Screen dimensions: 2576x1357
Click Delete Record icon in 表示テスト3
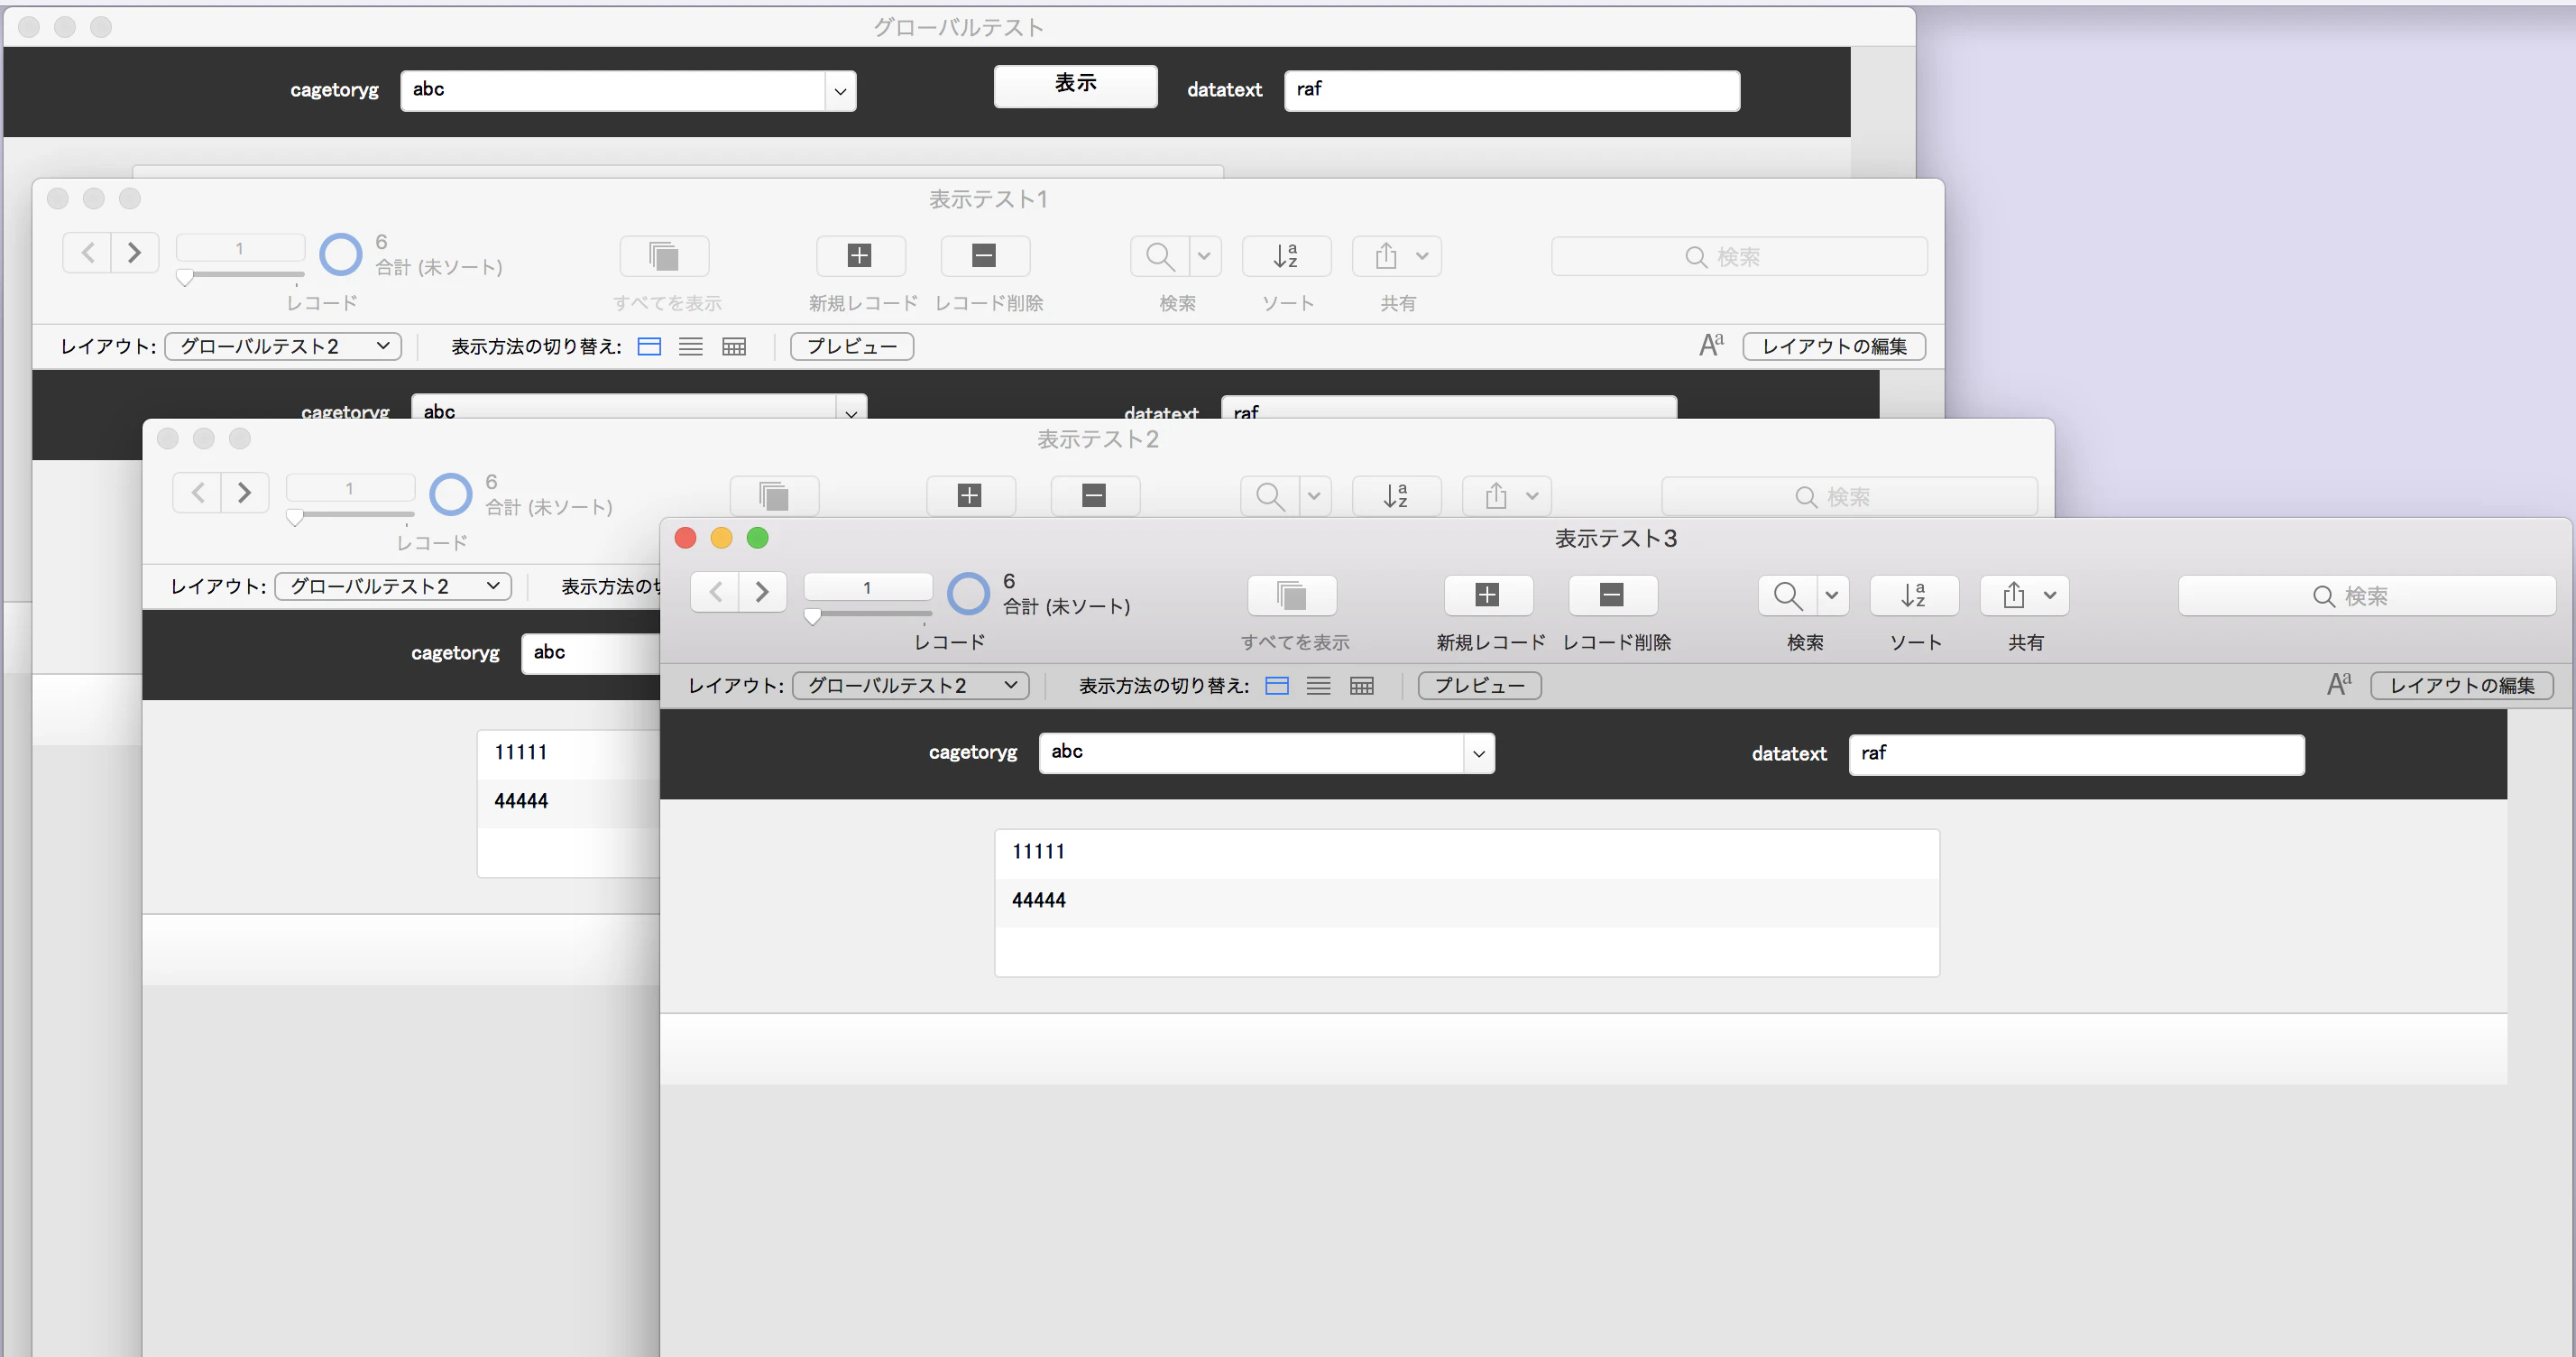point(1612,595)
